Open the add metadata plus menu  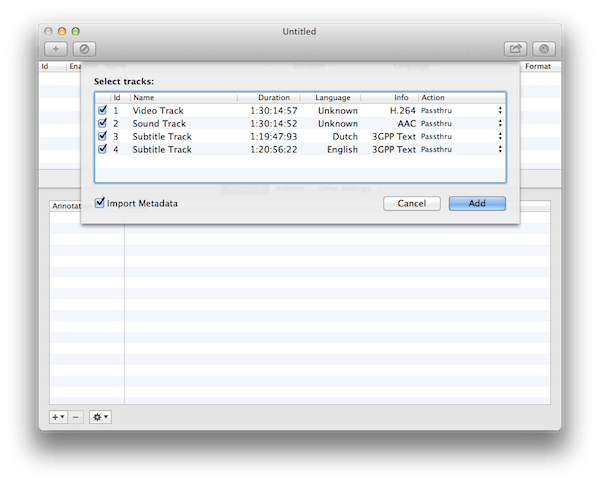tap(58, 417)
